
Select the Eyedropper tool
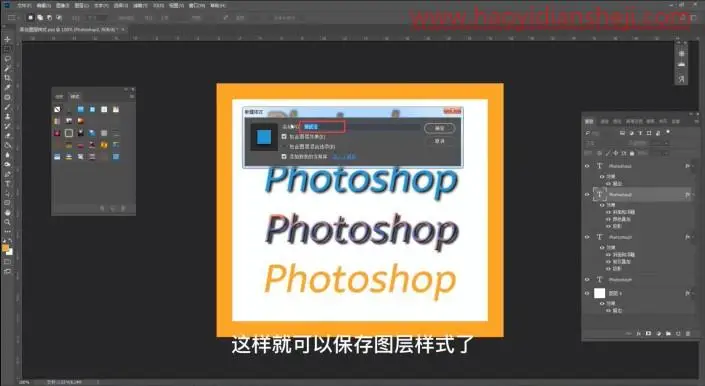7,87
